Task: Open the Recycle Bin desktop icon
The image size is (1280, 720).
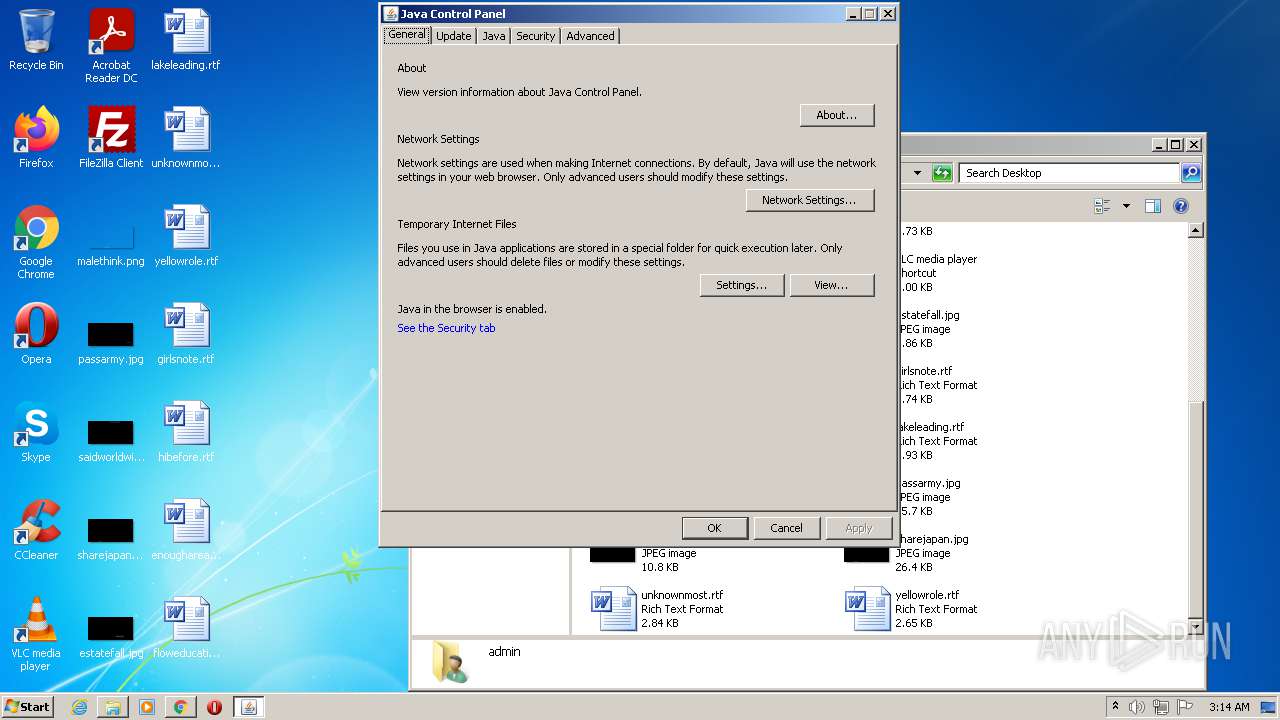Action: click(36, 40)
